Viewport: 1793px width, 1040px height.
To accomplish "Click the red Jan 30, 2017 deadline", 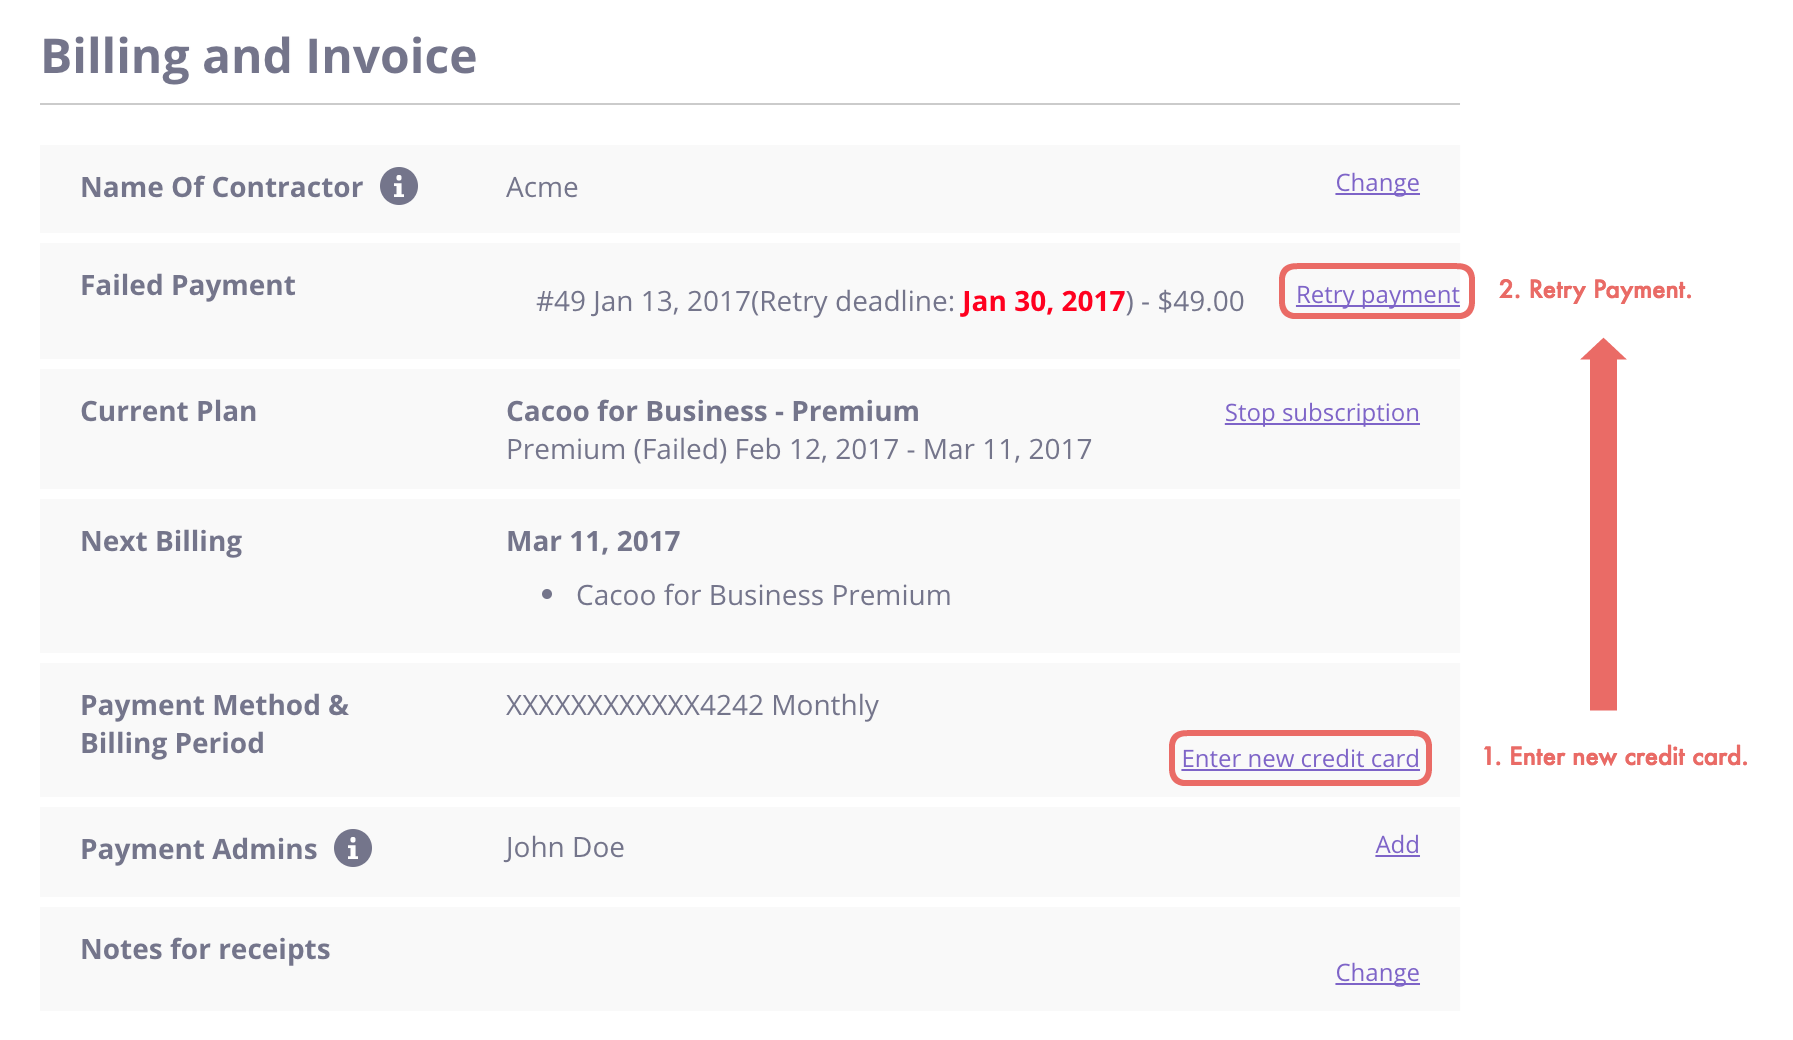I will [1043, 301].
